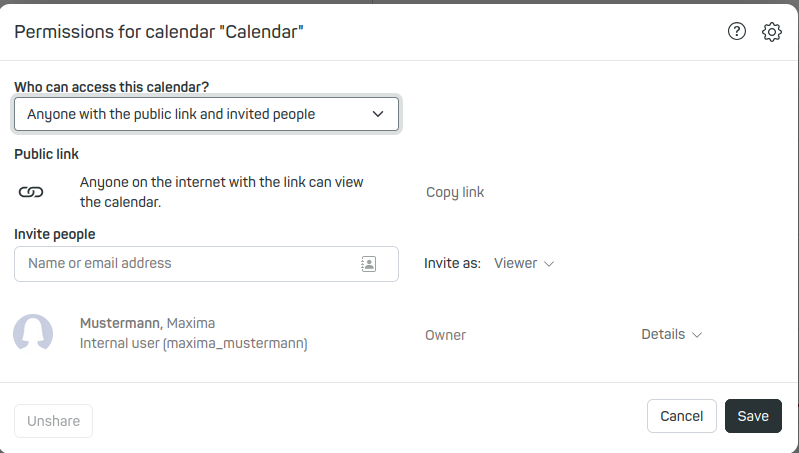799x453 pixels.
Task: Open 'Anyone with the public link' combo box
Action: [206, 114]
